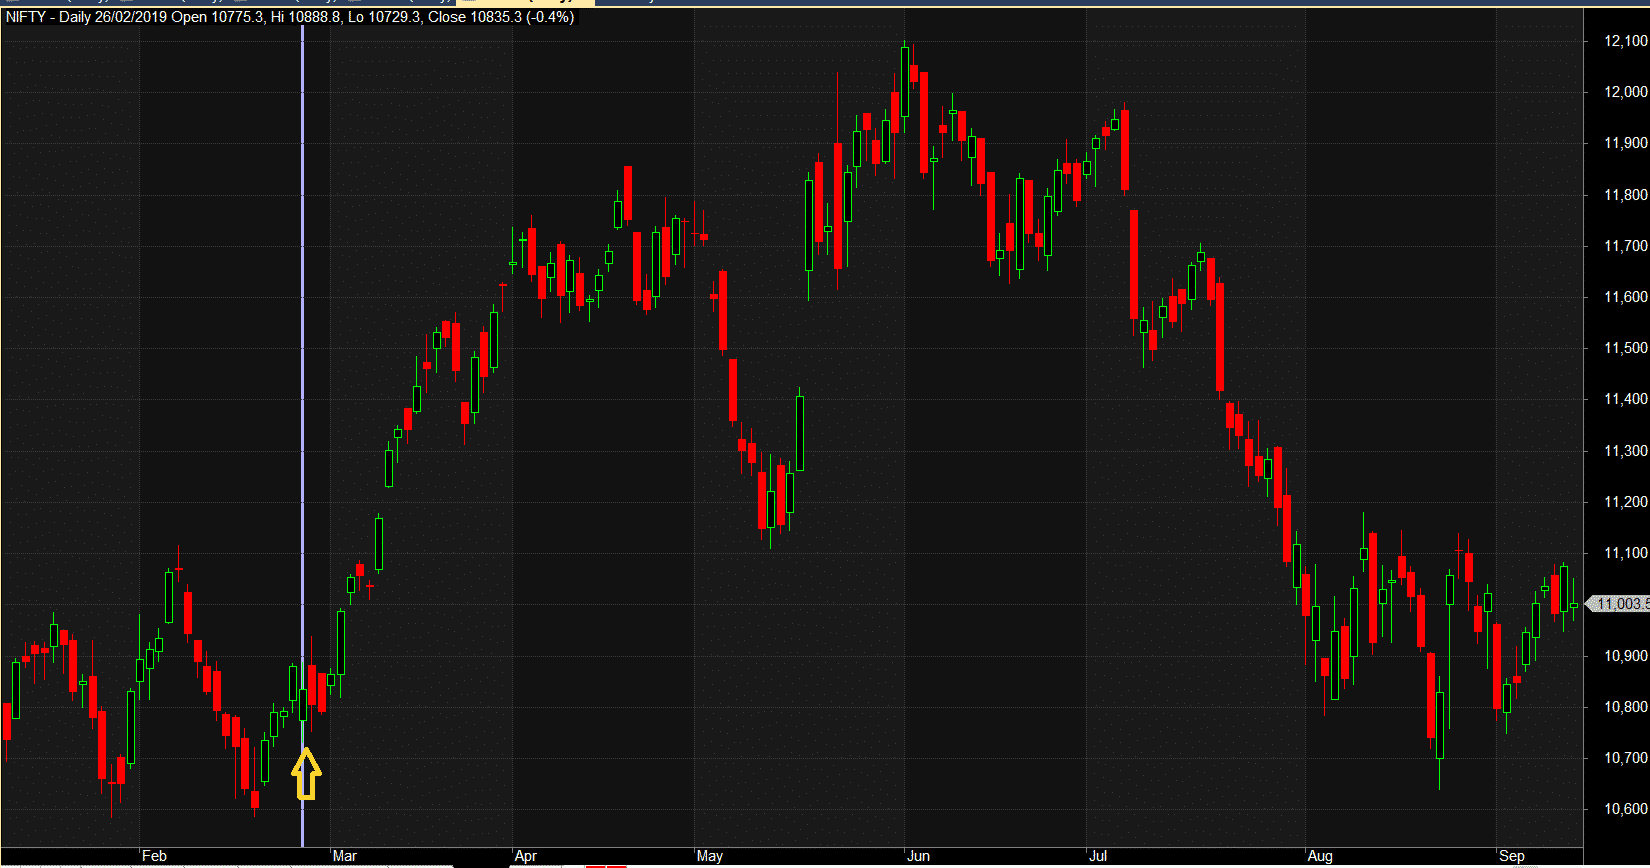The image size is (1650, 868).
Task: Click the 10,600 price axis label
Action: coord(1625,809)
